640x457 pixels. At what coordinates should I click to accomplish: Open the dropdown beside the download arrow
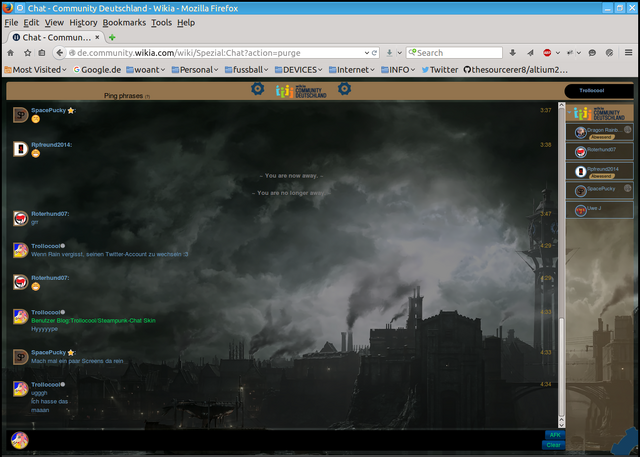400,53
